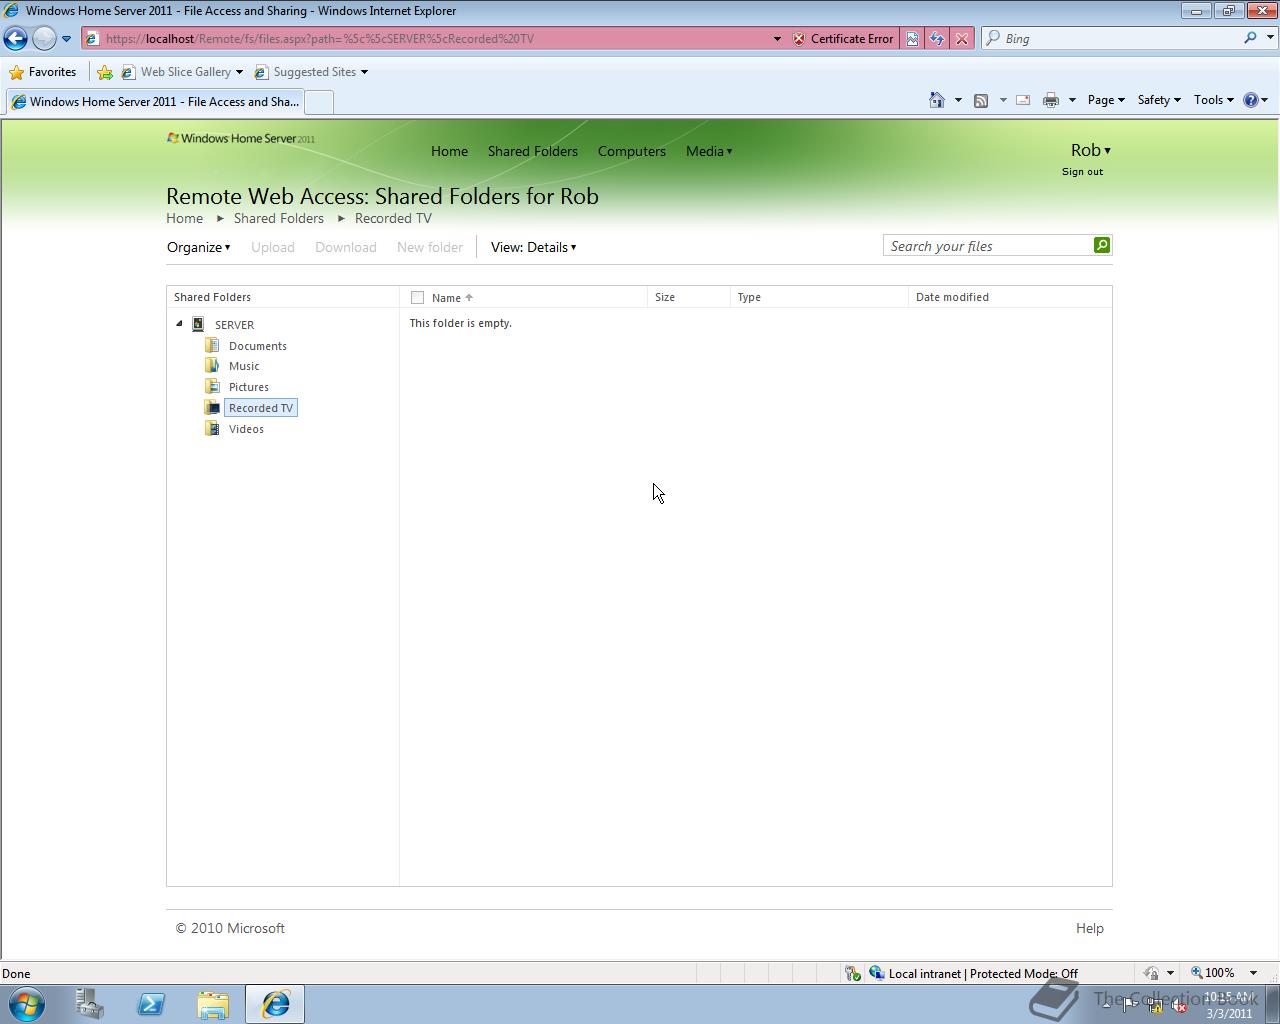Click the popup blocker status icon
The width and height of the screenshot is (1280, 1024).
pos(852,973)
